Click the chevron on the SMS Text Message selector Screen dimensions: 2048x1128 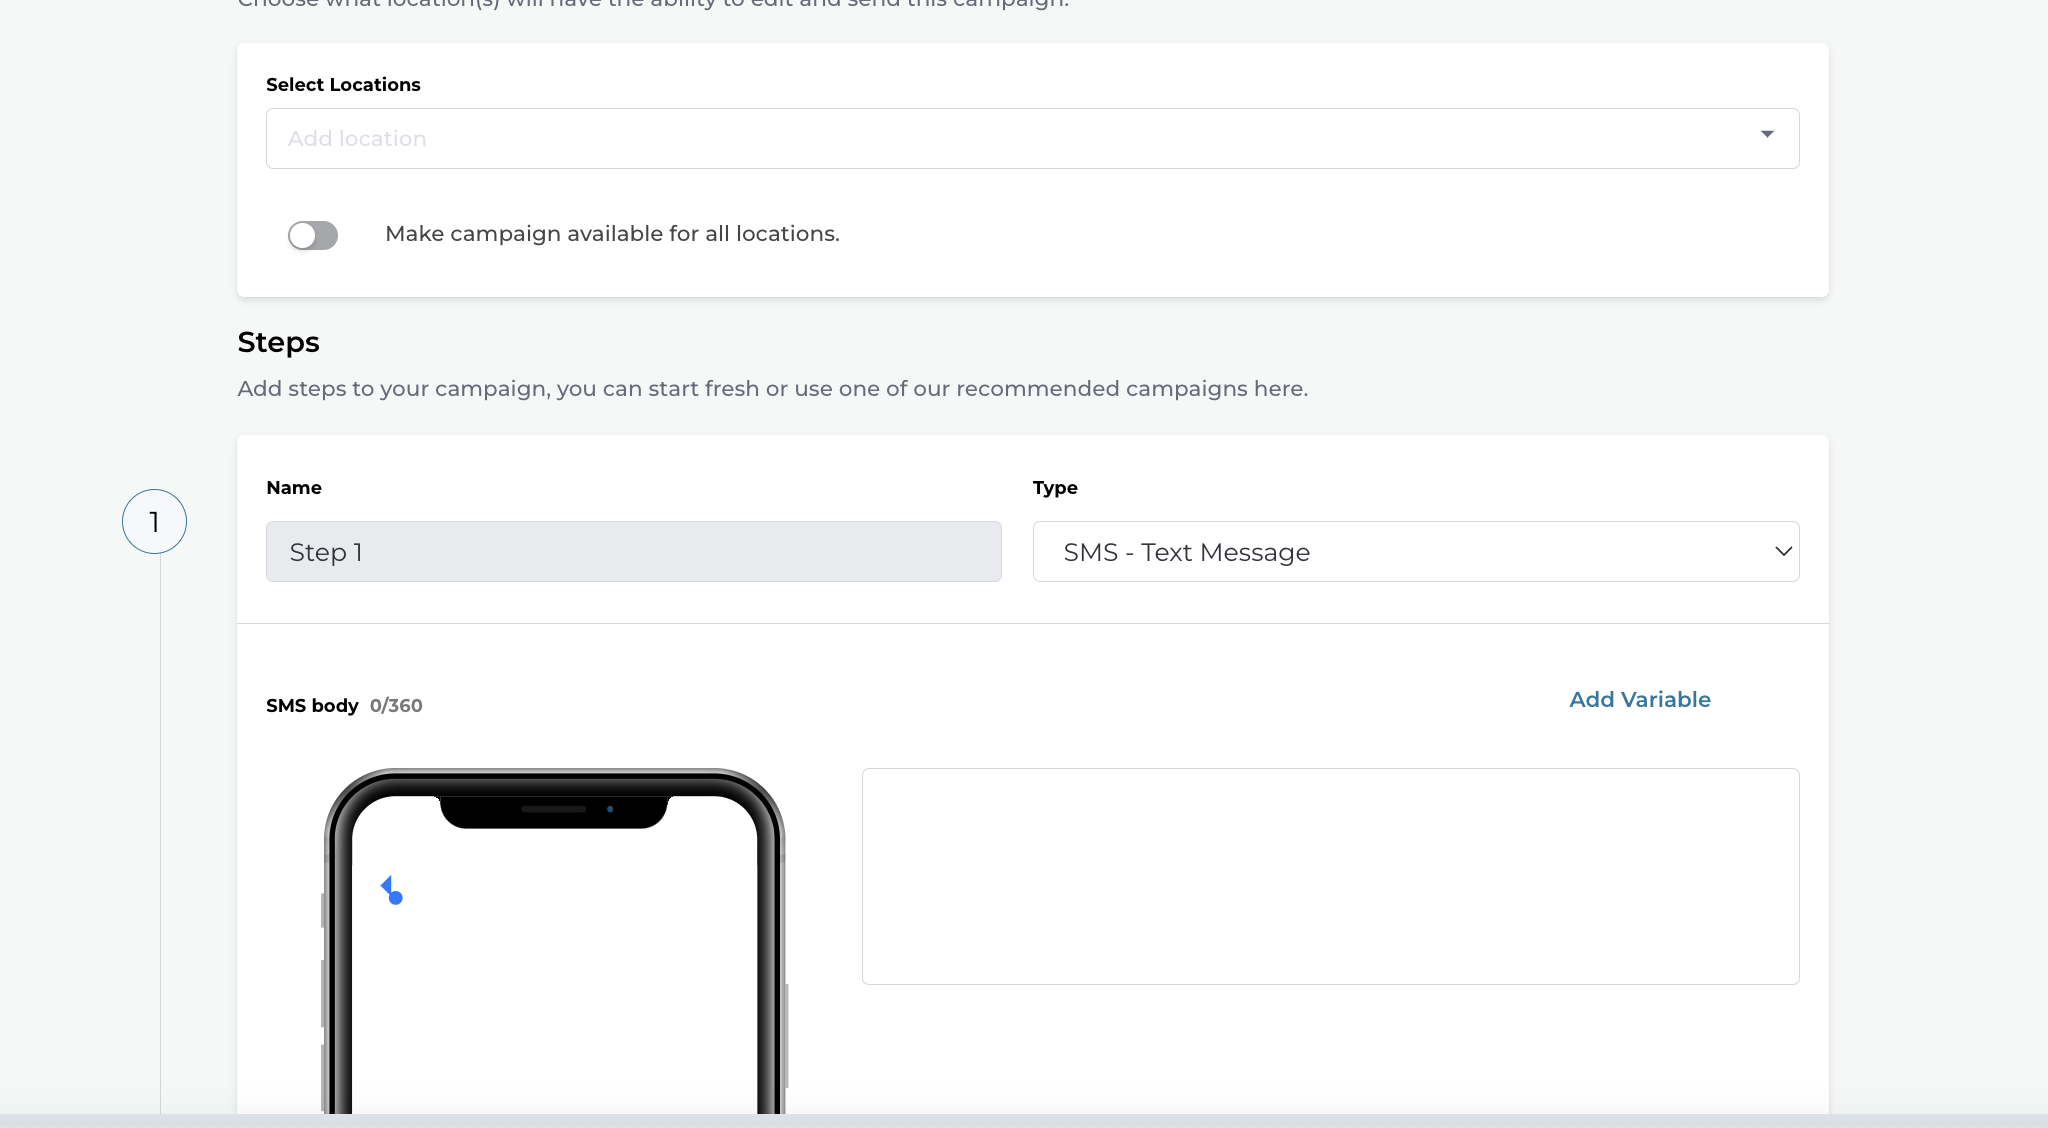pos(1785,551)
